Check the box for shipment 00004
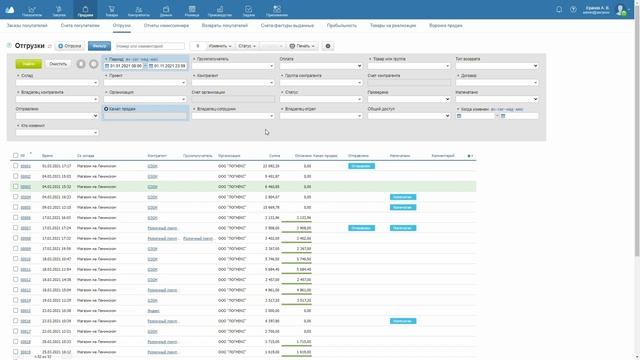 click(16, 197)
